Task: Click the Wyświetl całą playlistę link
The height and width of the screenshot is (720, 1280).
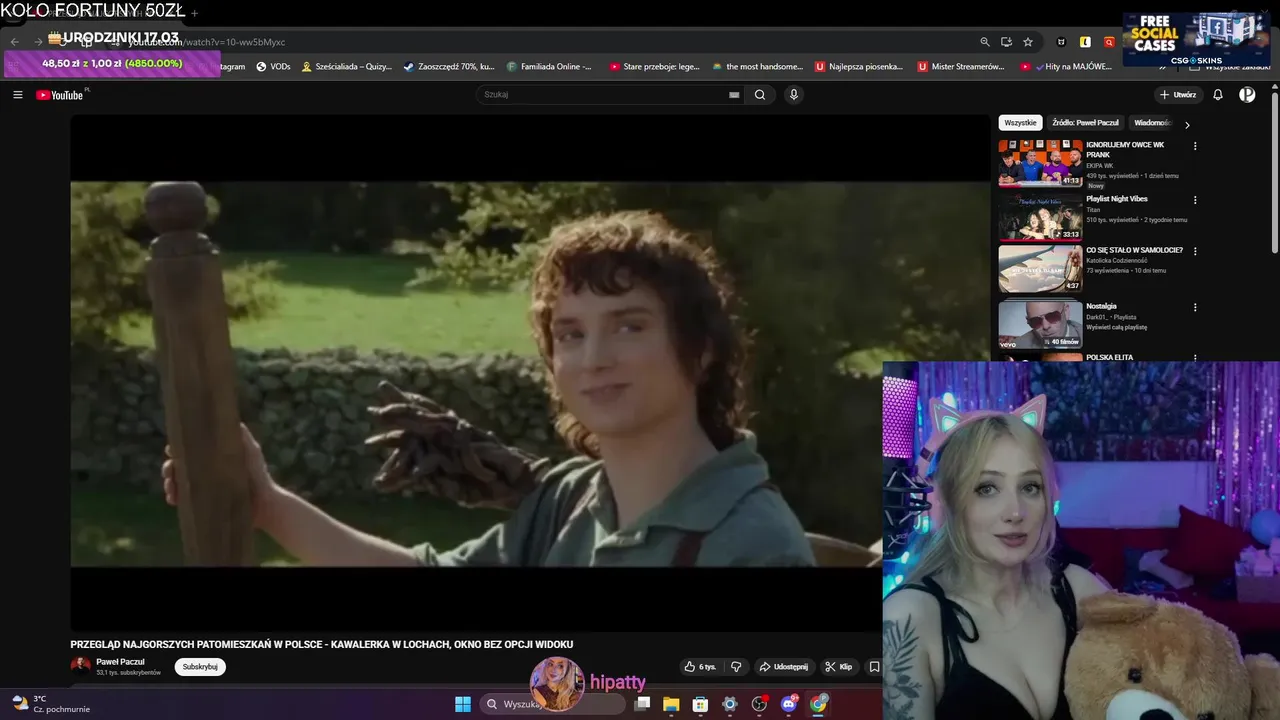Action: pyautogui.click(x=1116, y=327)
